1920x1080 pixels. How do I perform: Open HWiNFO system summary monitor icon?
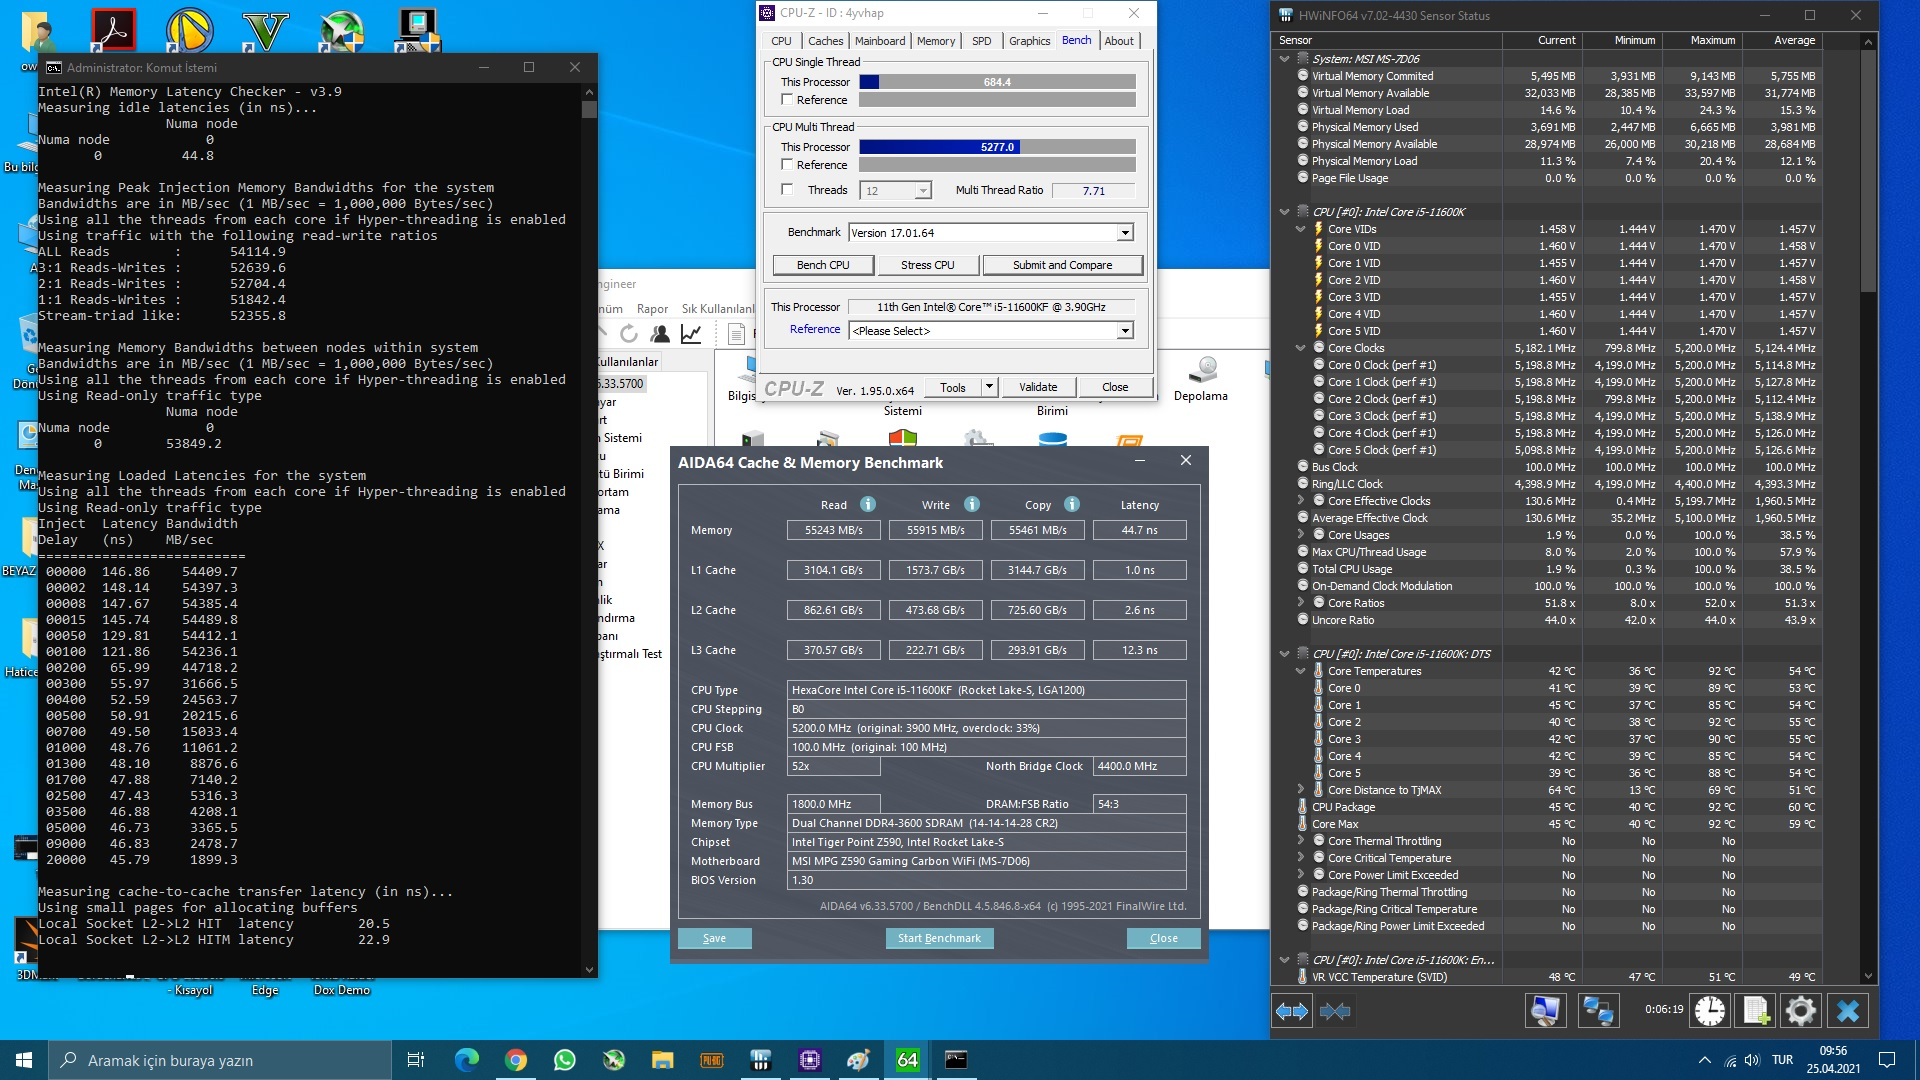(1545, 1011)
